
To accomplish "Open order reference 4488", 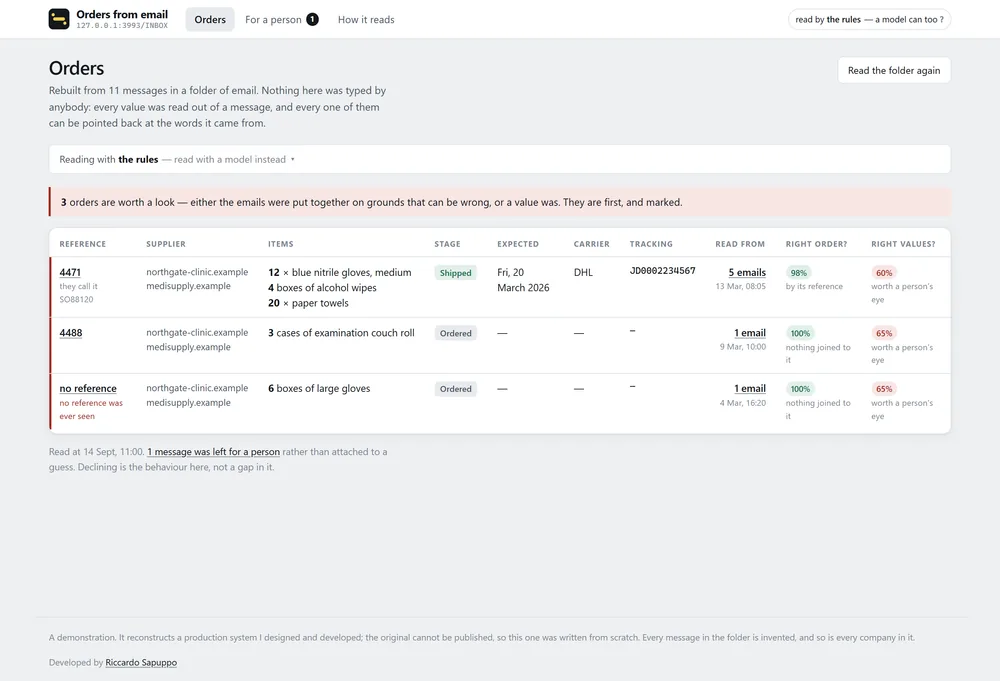I will click(x=71, y=333).
